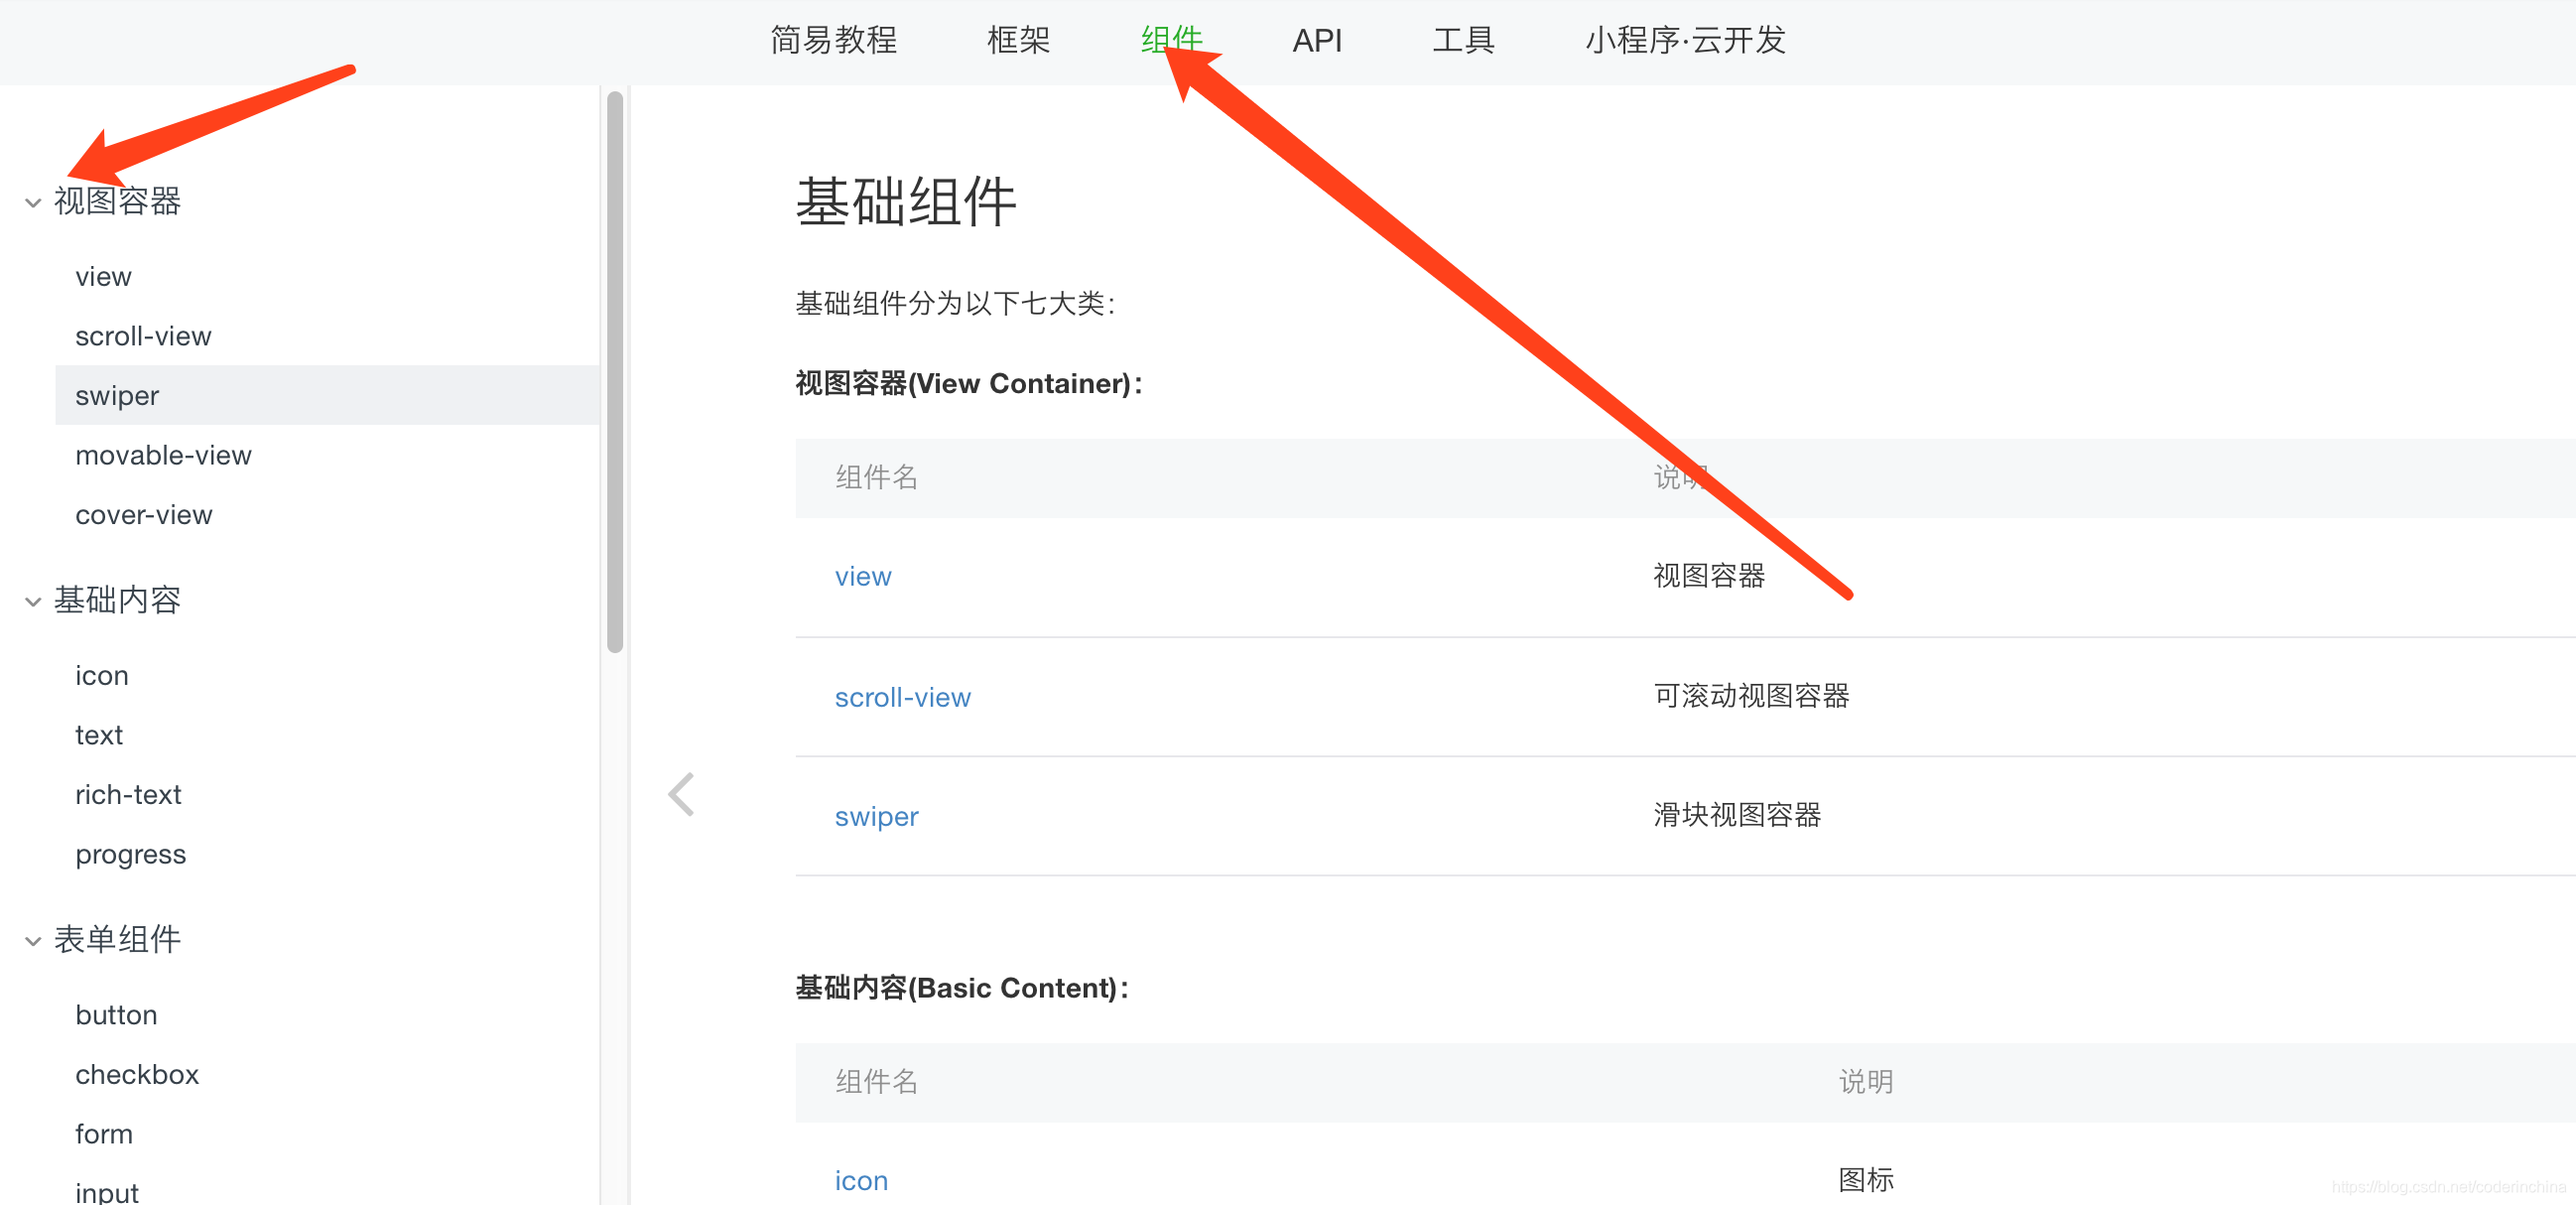Open rich-text in the sidebar list

(128, 795)
